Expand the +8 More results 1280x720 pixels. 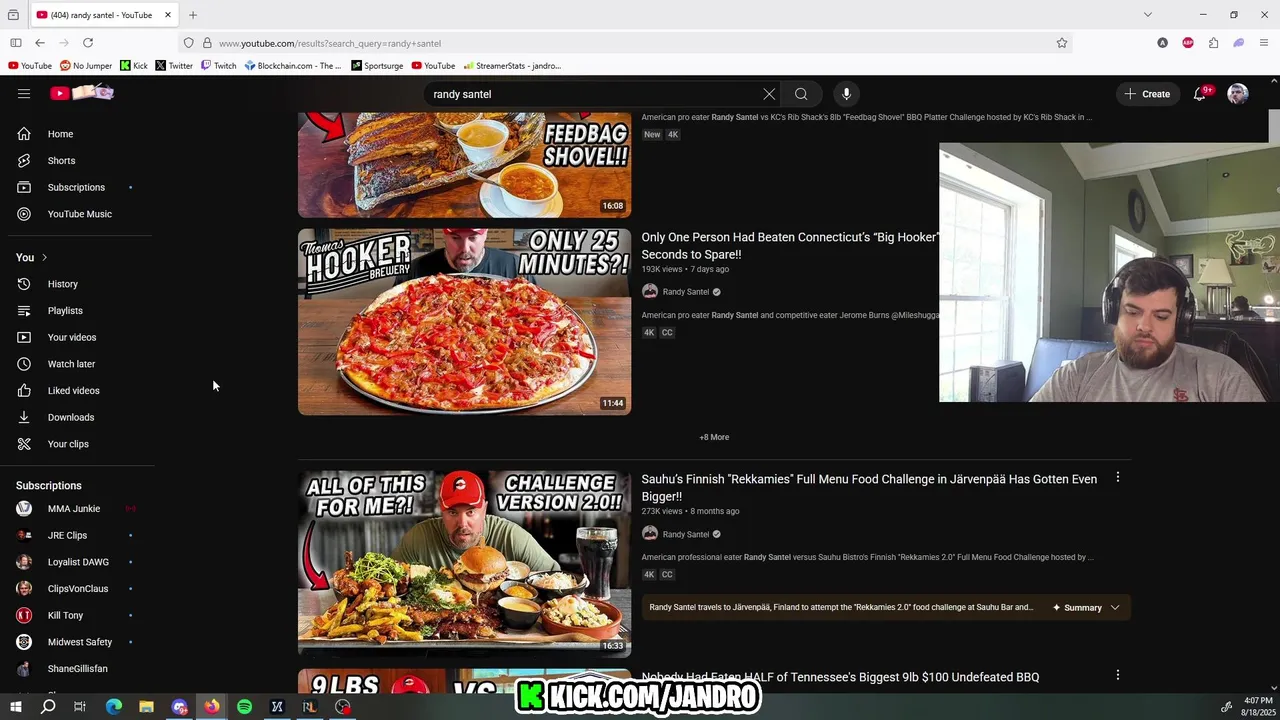714,437
